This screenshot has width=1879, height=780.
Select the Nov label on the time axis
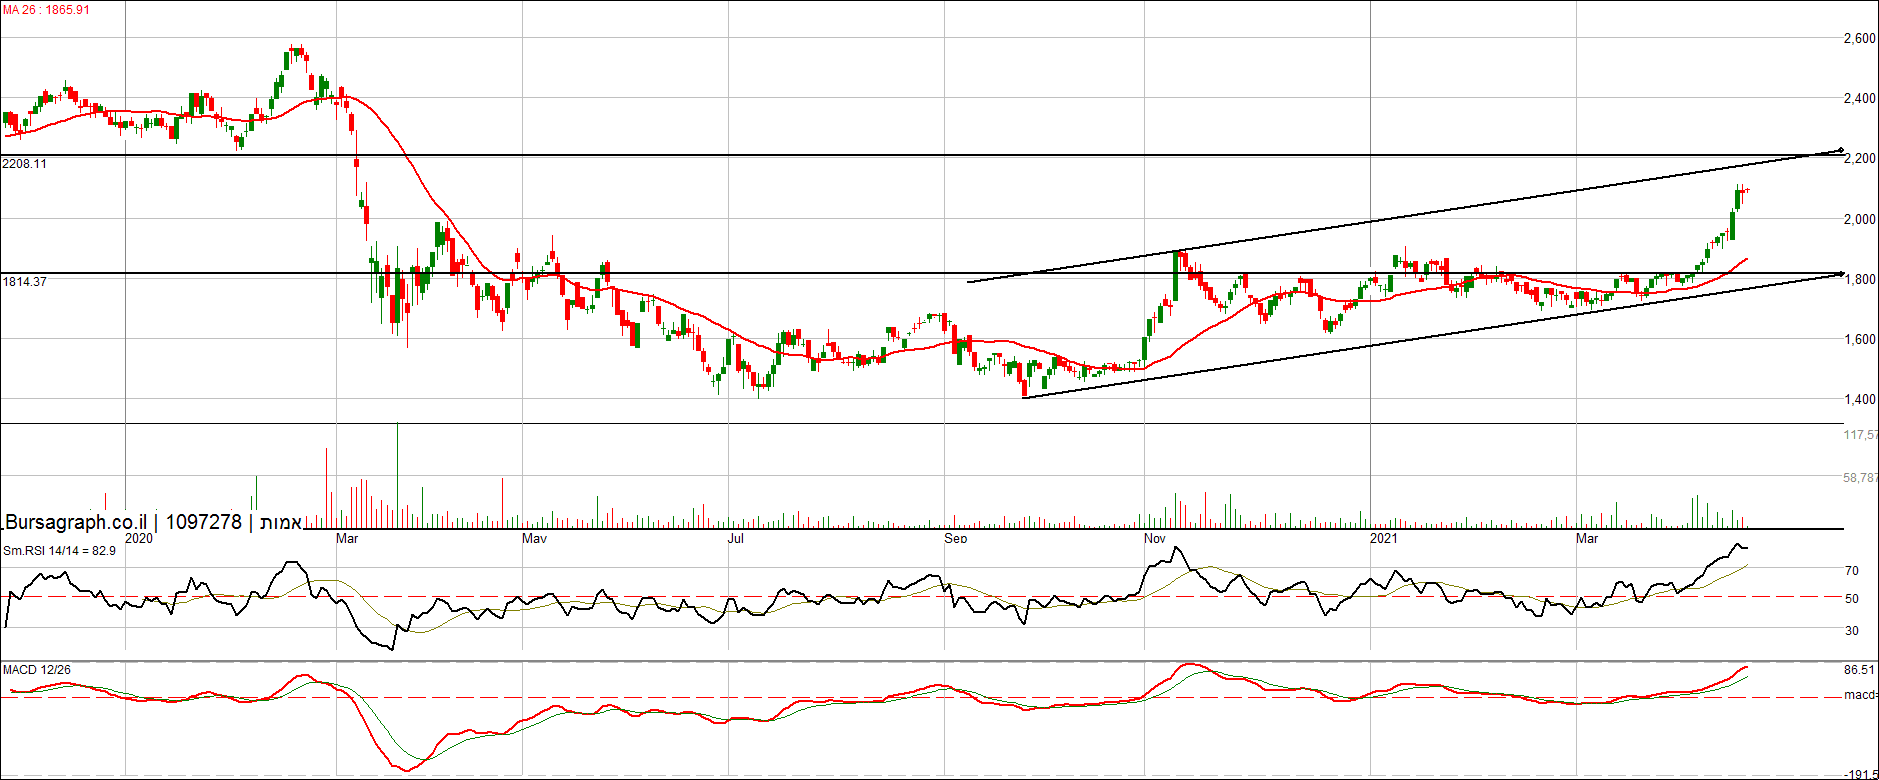[x=1155, y=539]
